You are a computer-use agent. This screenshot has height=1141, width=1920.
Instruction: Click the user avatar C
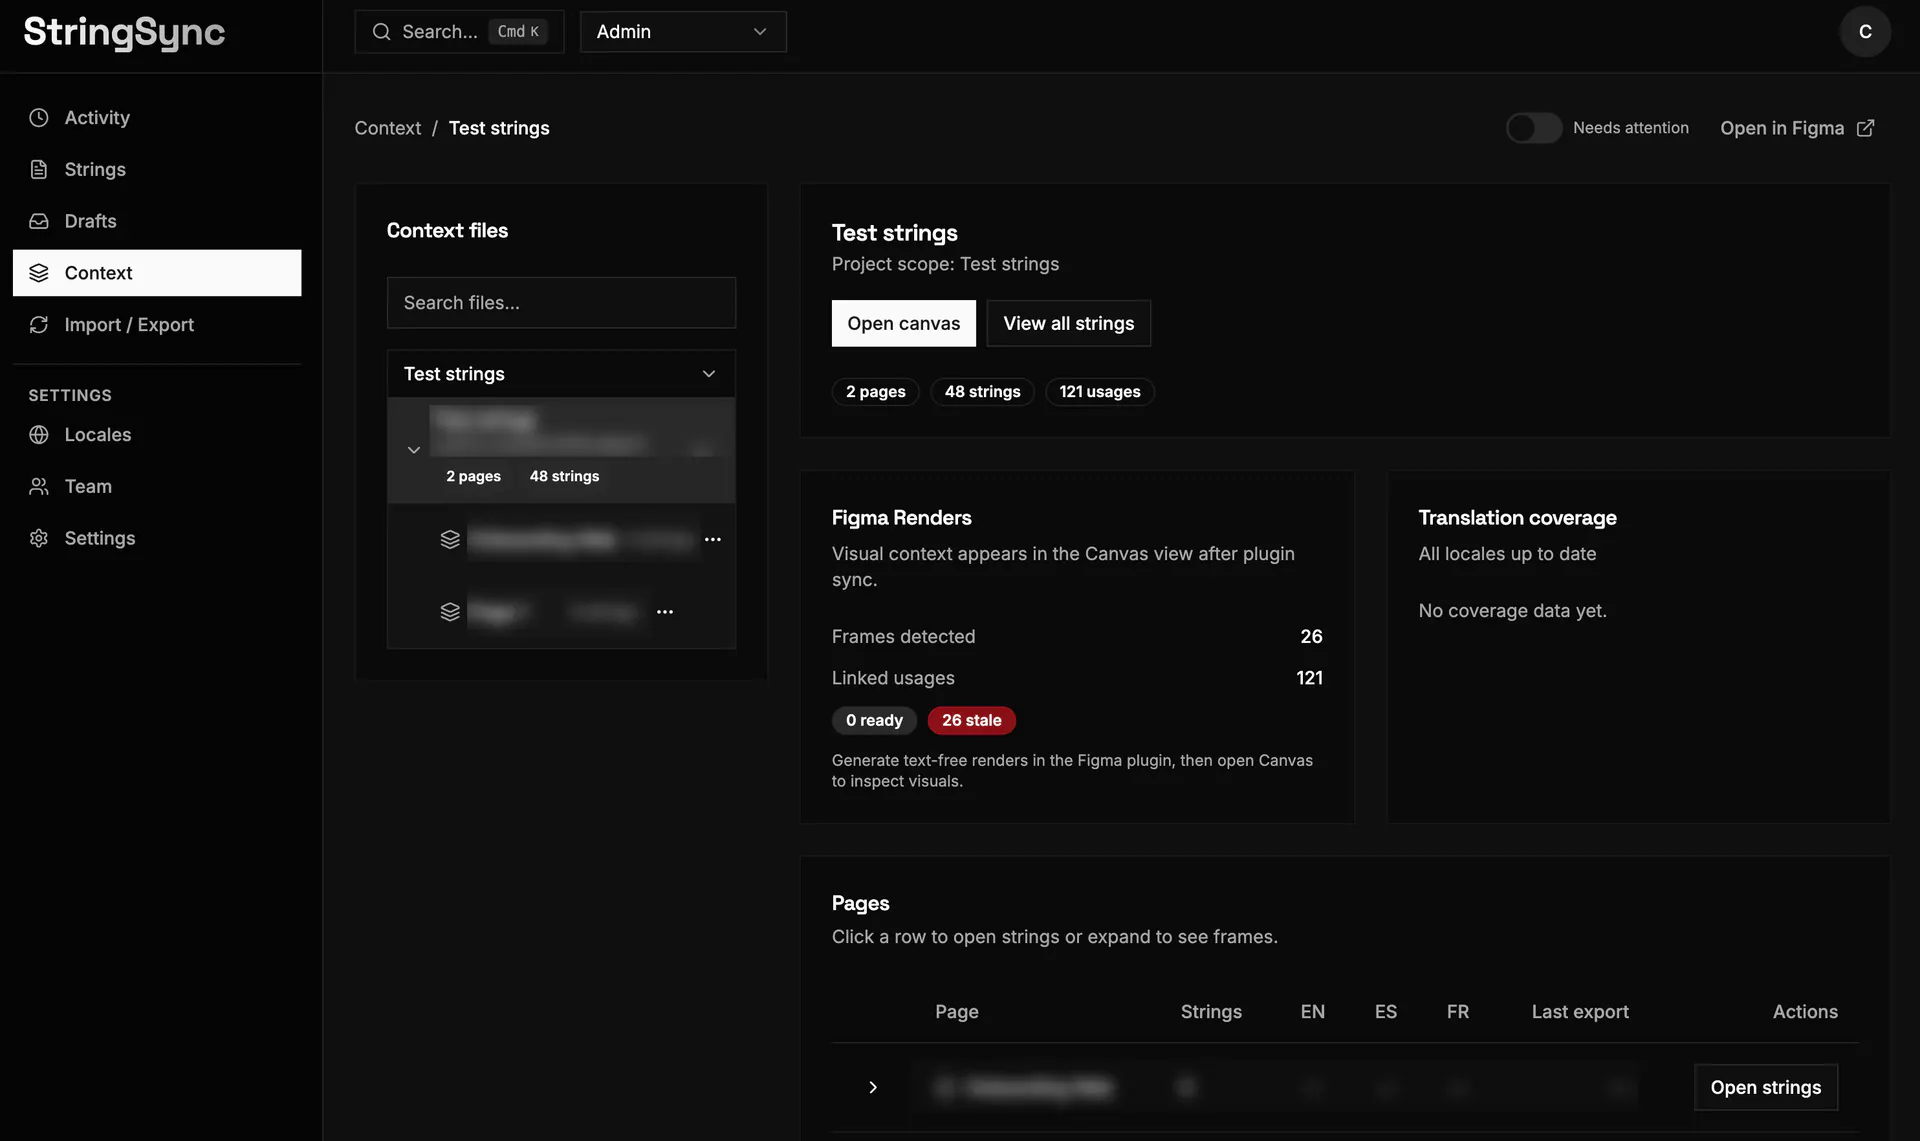point(1865,32)
